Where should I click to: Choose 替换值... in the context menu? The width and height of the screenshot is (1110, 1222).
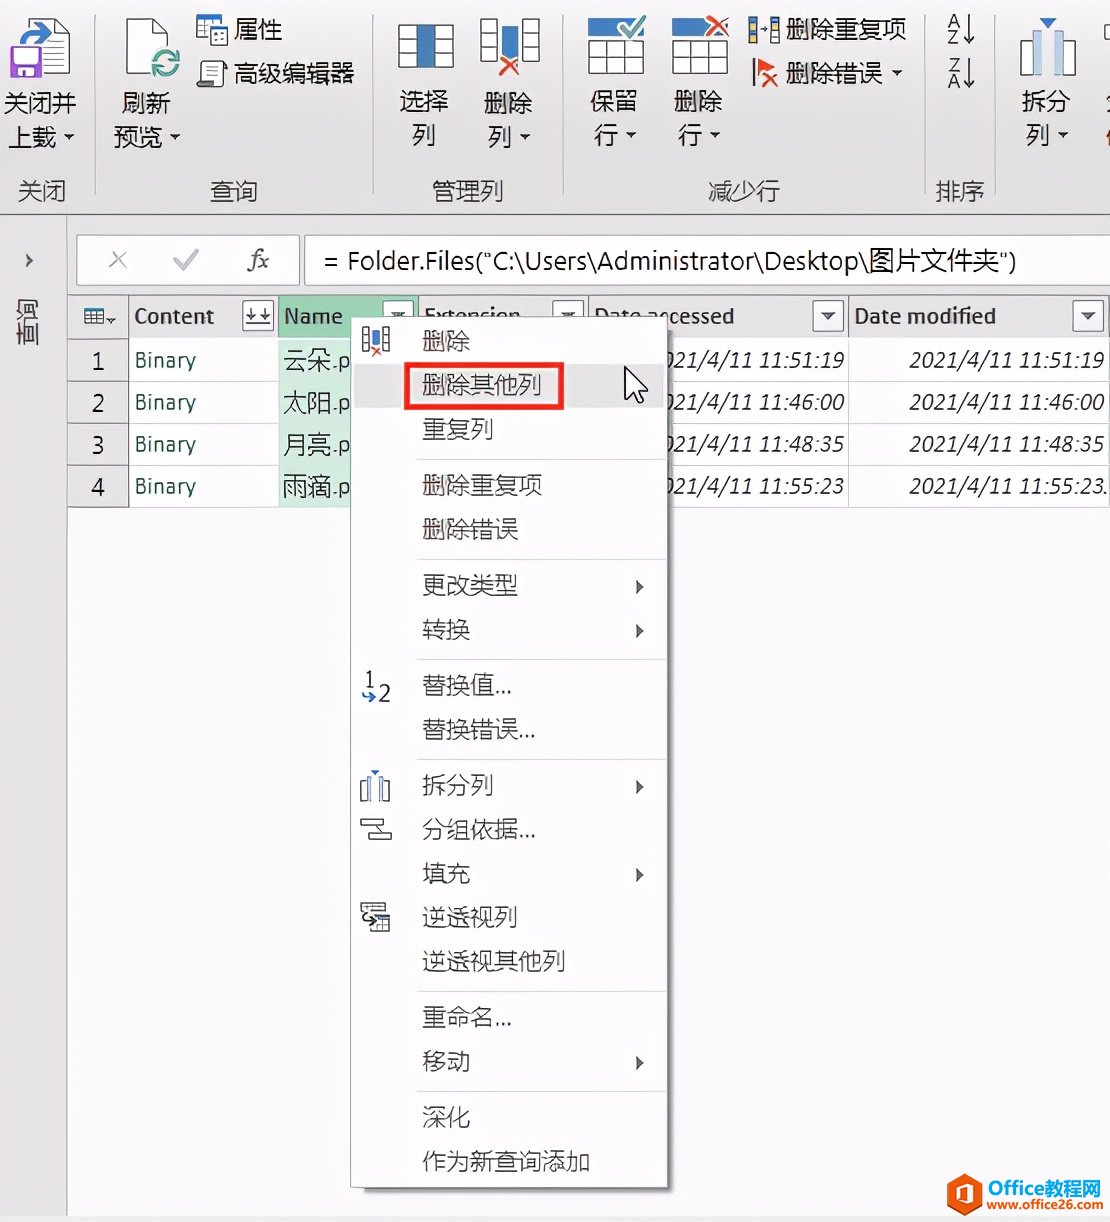509,685
